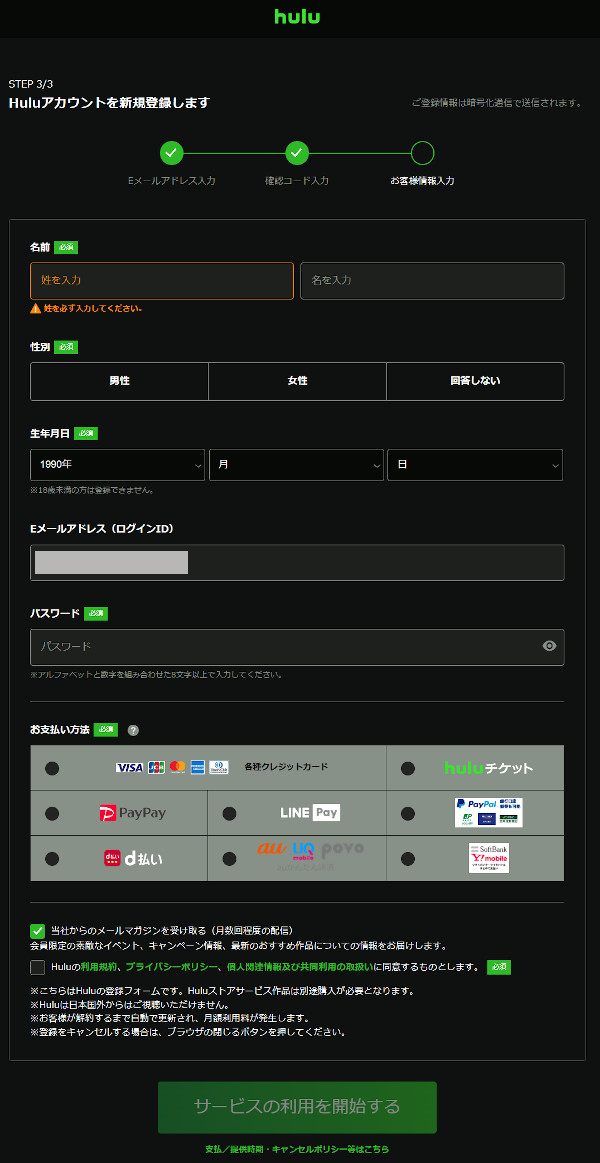
Task: Click the LINE Pay logo
Action: [310, 812]
